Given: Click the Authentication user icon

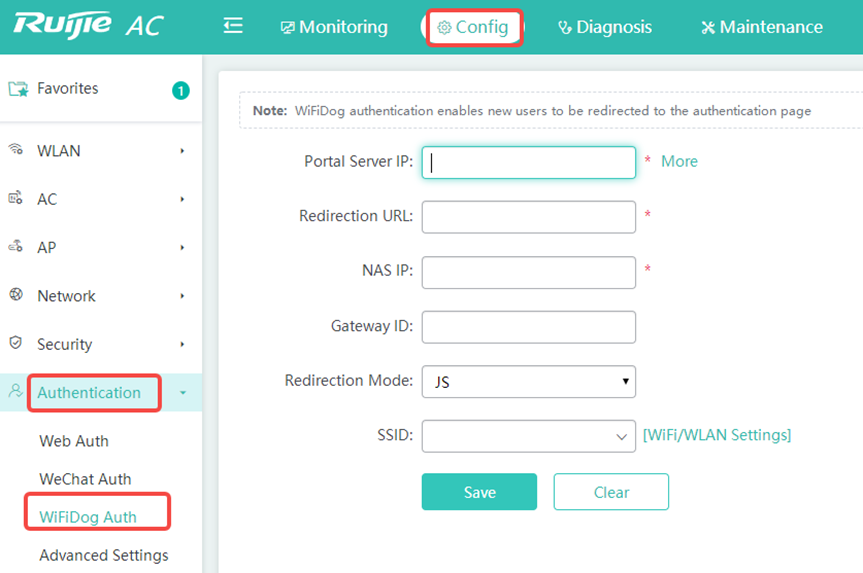Looking at the screenshot, I should point(16,391).
